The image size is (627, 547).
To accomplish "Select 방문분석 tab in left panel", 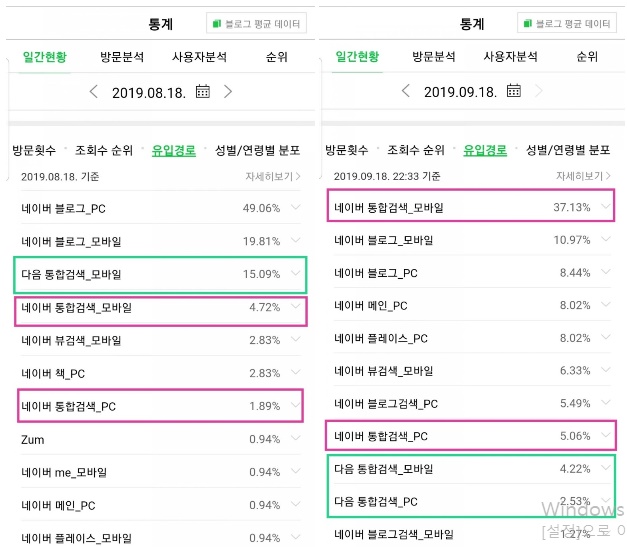I will [x=122, y=57].
